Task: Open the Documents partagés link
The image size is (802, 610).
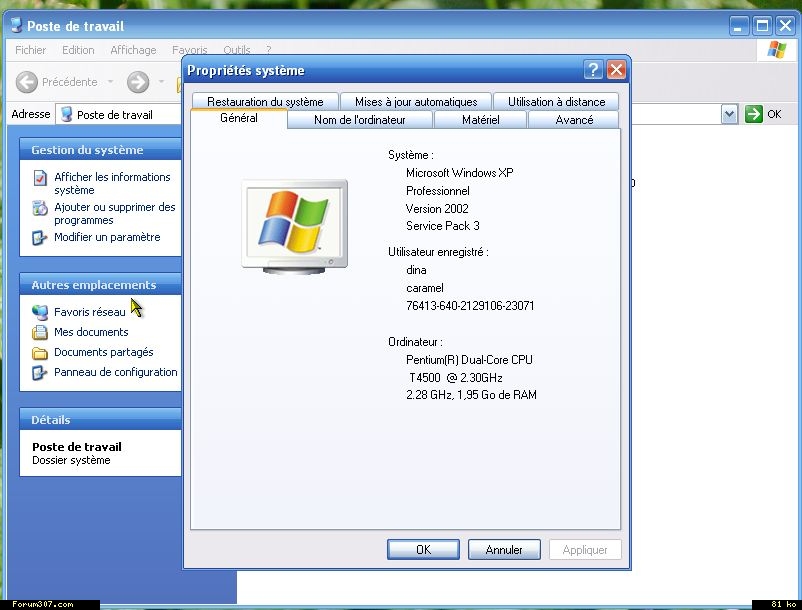Action: tap(104, 352)
